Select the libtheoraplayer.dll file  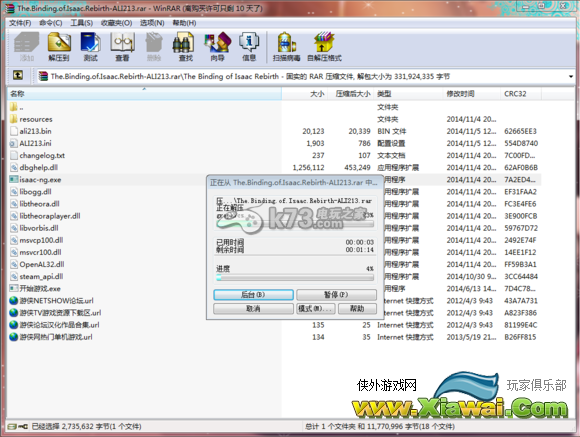(45, 216)
